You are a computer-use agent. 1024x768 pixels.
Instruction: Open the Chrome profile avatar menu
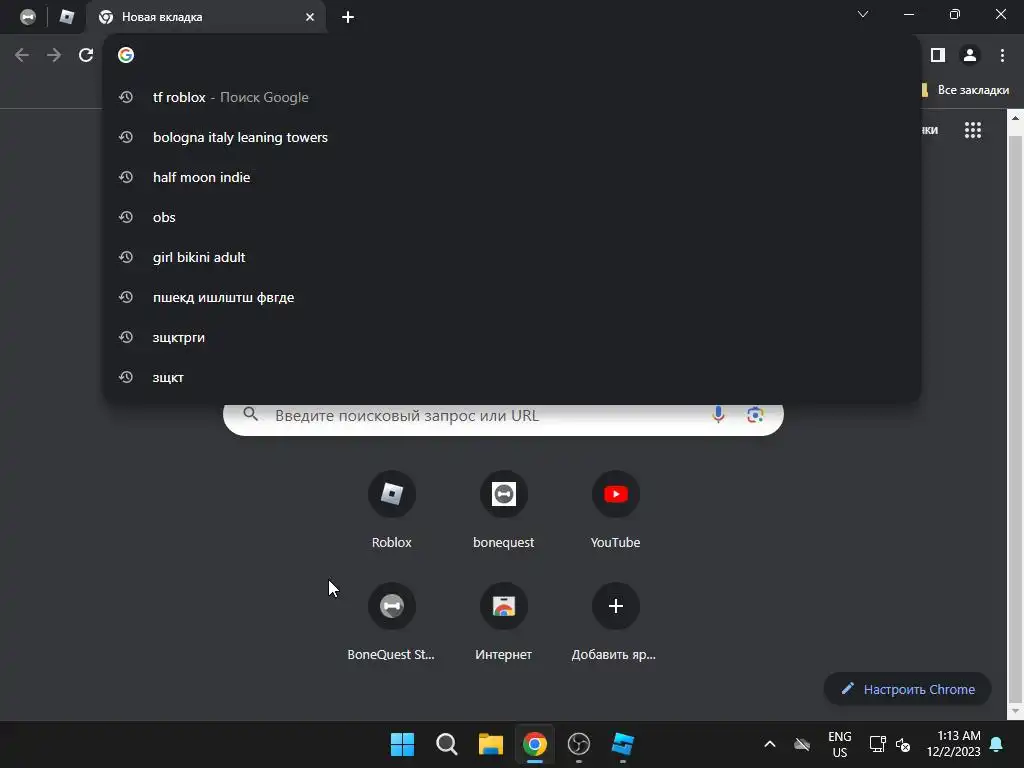970,56
